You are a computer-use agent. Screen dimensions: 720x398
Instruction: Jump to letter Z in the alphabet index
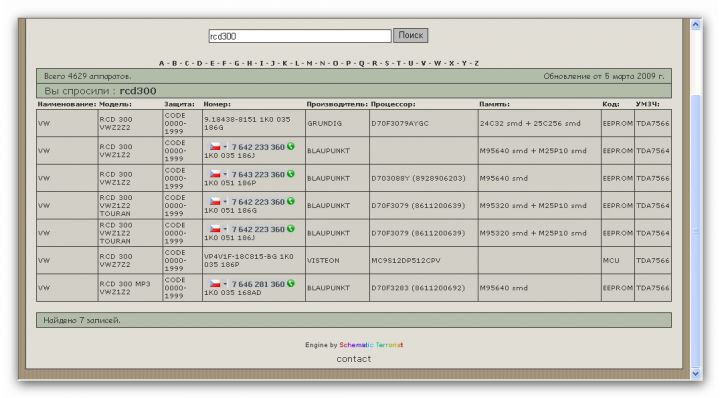(x=476, y=63)
